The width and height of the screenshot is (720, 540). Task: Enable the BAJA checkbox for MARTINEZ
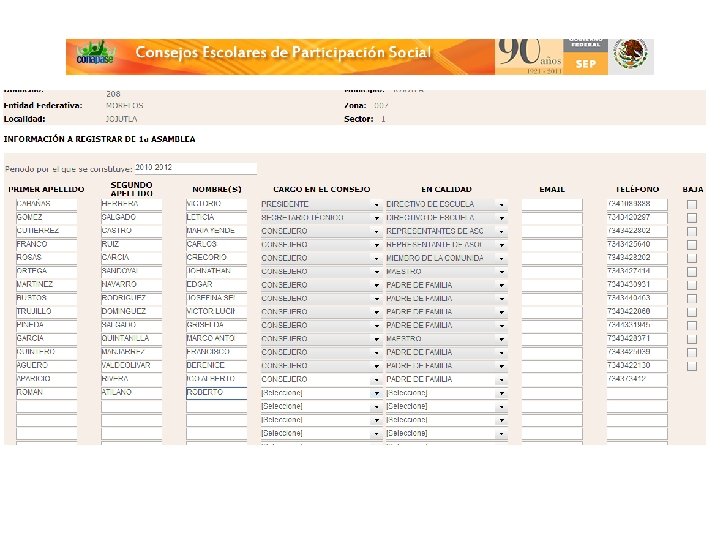(692, 285)
